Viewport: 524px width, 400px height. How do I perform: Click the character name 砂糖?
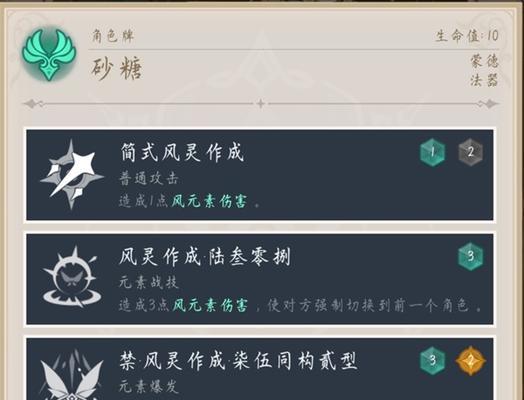(x=117, y=68)
